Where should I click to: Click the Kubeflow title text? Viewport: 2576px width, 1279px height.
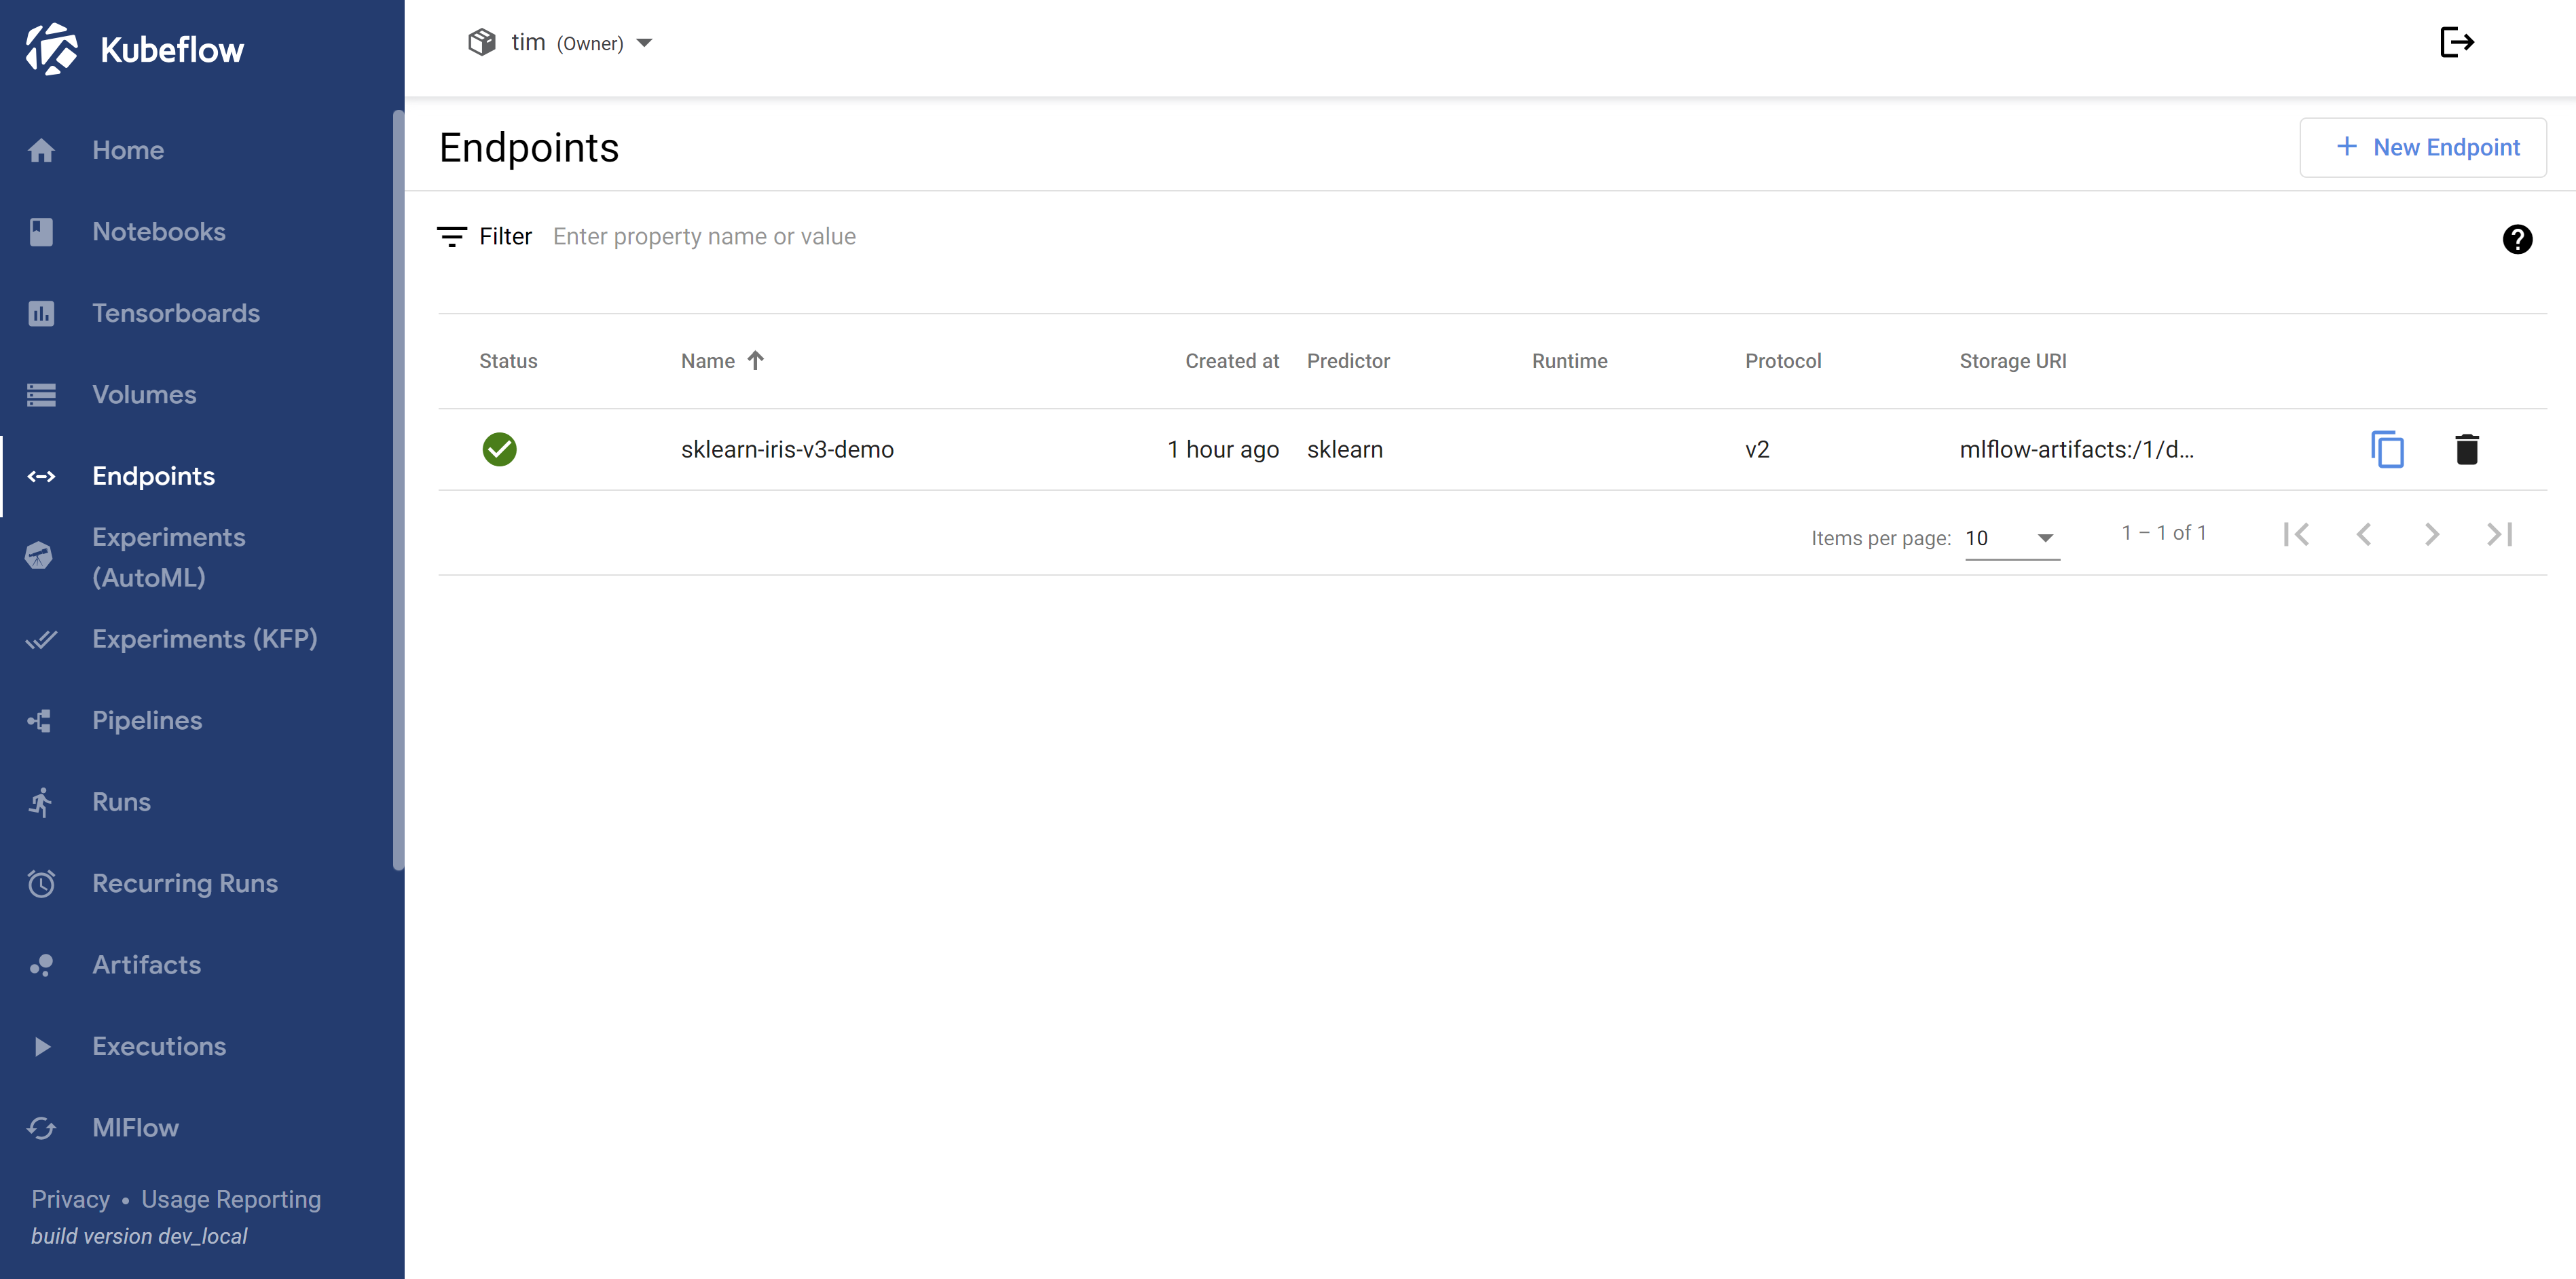click(172, 50)
